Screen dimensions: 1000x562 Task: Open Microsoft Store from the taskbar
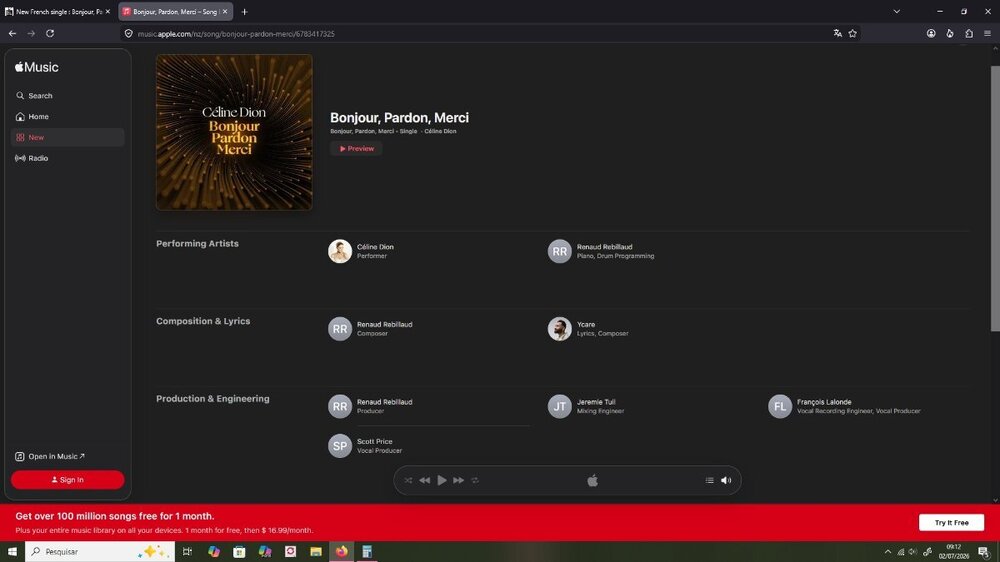click(x=239, y=551)
